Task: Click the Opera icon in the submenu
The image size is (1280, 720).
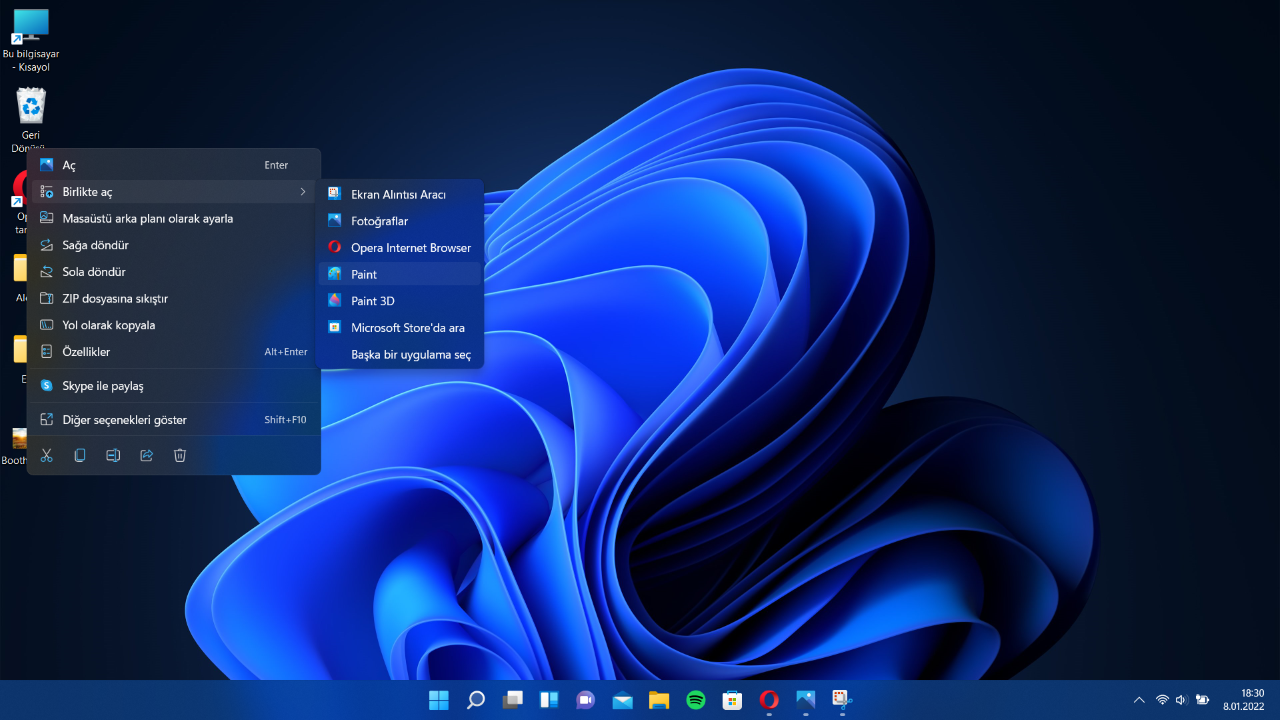Action: [335, 247]
